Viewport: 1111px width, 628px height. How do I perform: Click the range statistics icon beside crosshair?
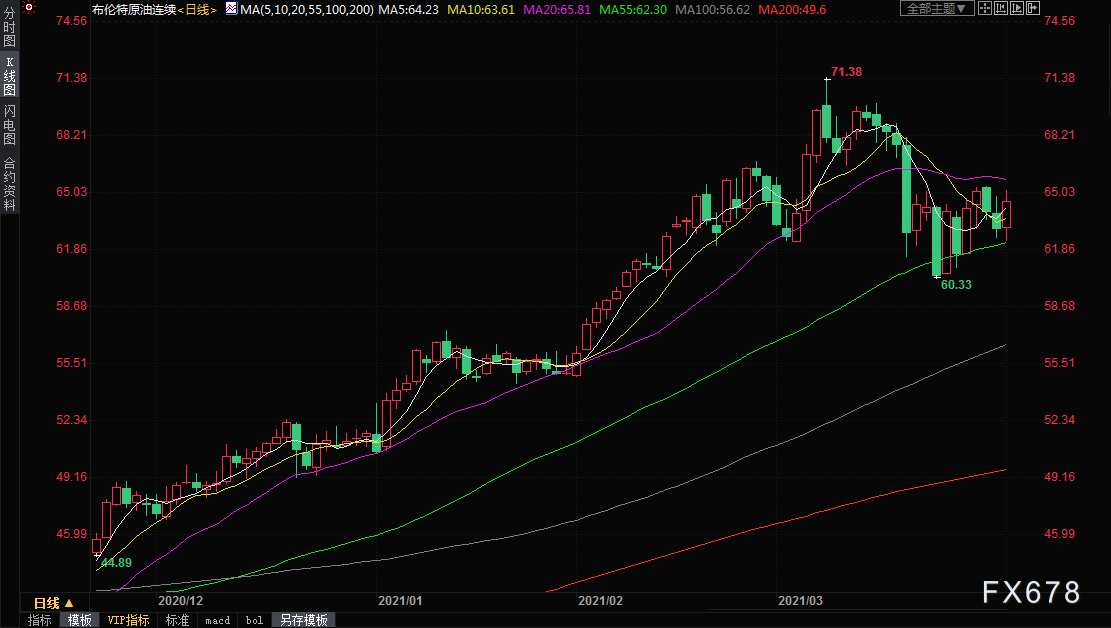(x=1003, y=9)
